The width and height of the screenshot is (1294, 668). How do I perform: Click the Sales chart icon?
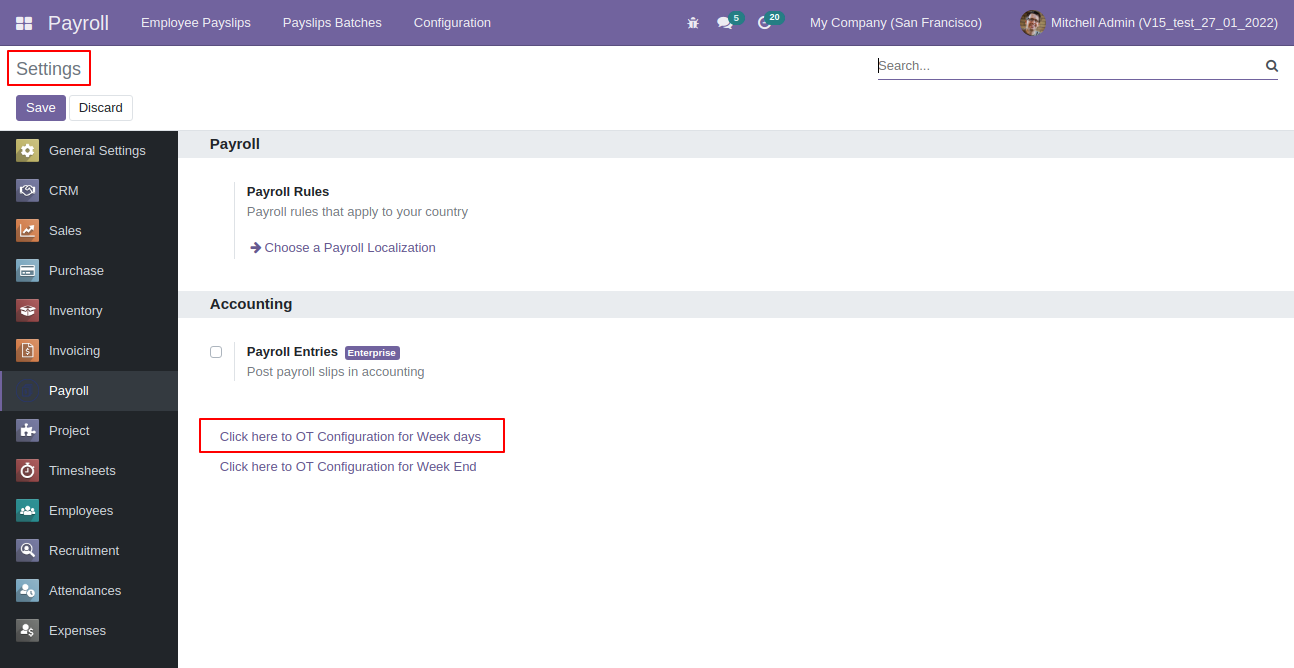27,231
